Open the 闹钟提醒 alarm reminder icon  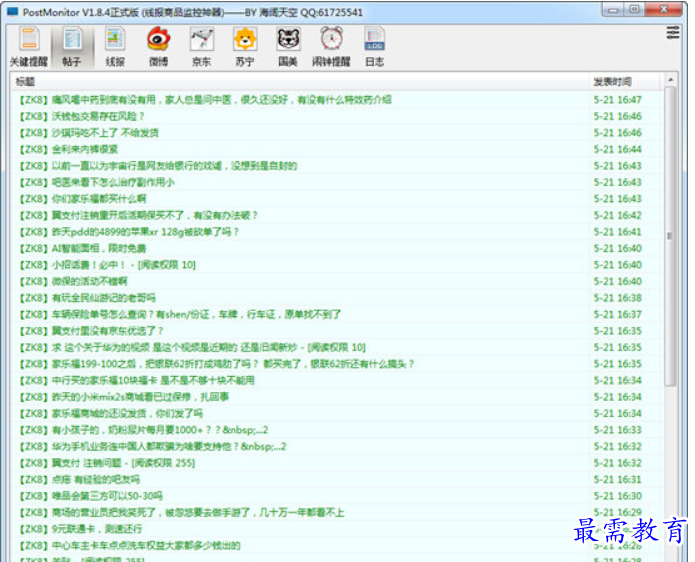331,47
